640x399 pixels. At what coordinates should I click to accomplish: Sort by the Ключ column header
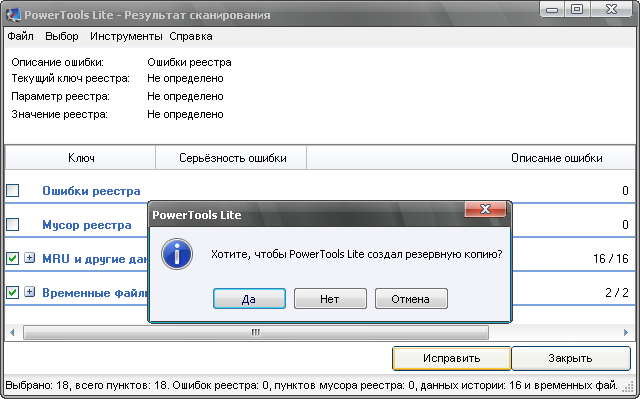click(81, 157)
